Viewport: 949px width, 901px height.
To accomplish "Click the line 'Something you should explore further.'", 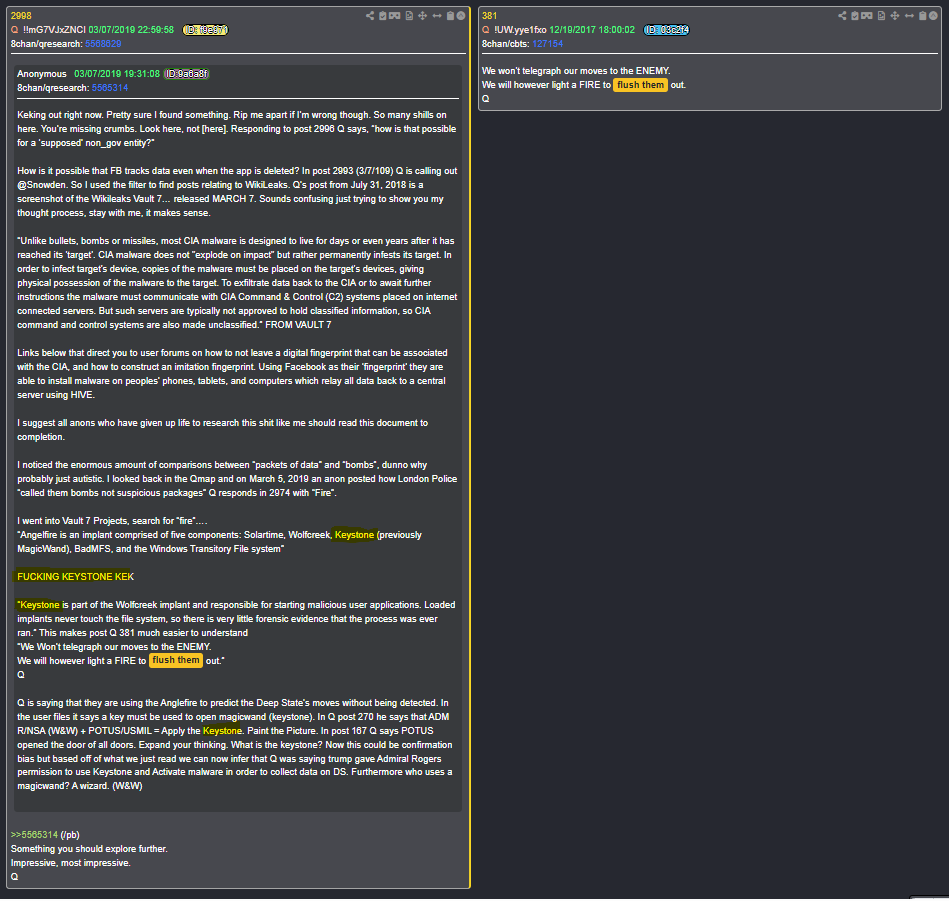I will [x=89, y=849].
